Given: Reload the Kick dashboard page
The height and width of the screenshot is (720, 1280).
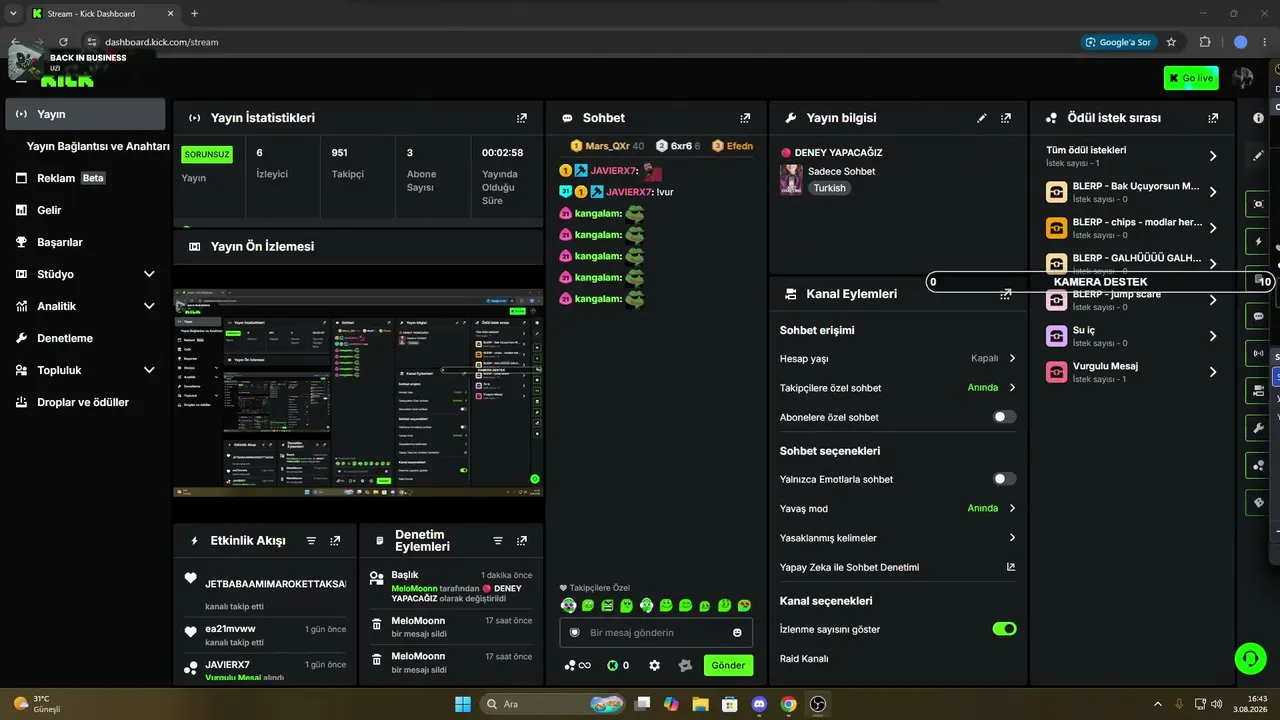Looking at the screenshot, I should click(x=63, y=42).
